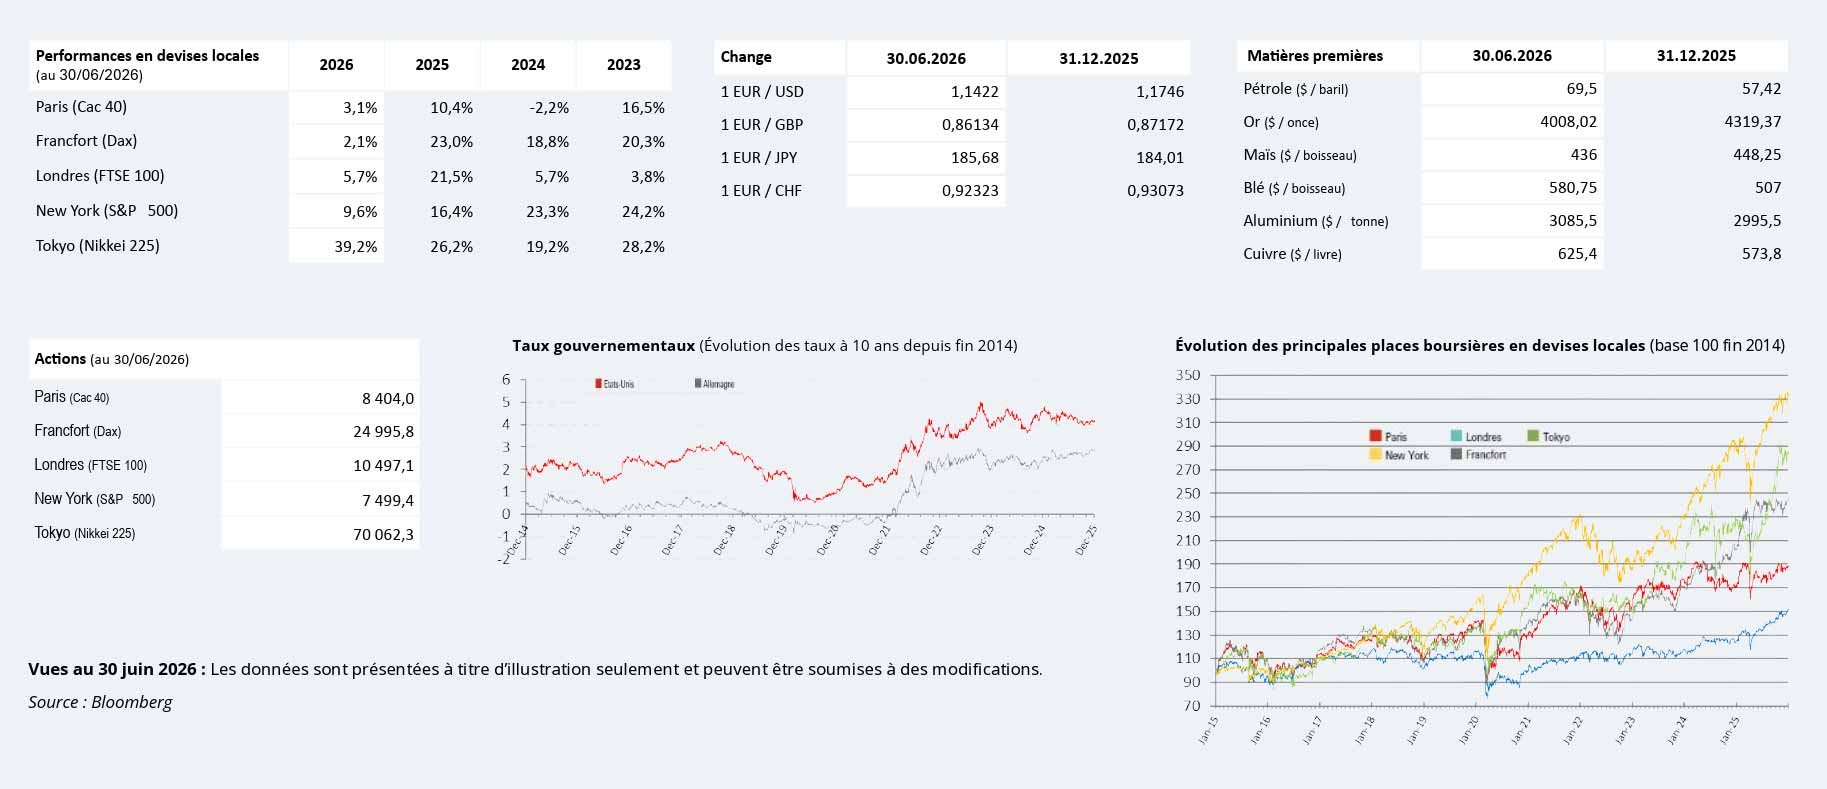
Task: Select the Or ($ / once) row label
Action: pos(1281,122)
